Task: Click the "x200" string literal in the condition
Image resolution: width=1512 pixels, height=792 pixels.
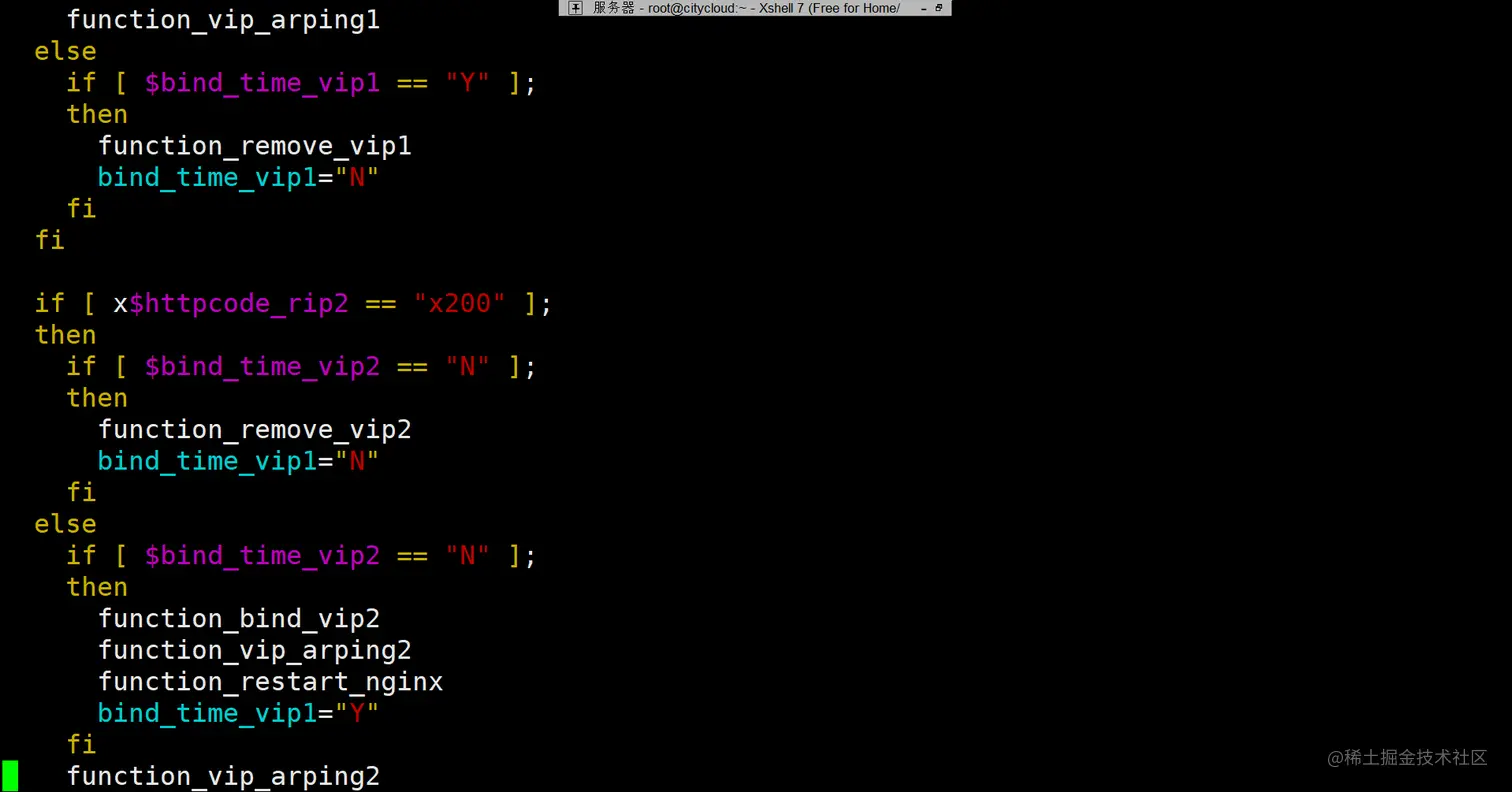Action: tap(460, 304)
